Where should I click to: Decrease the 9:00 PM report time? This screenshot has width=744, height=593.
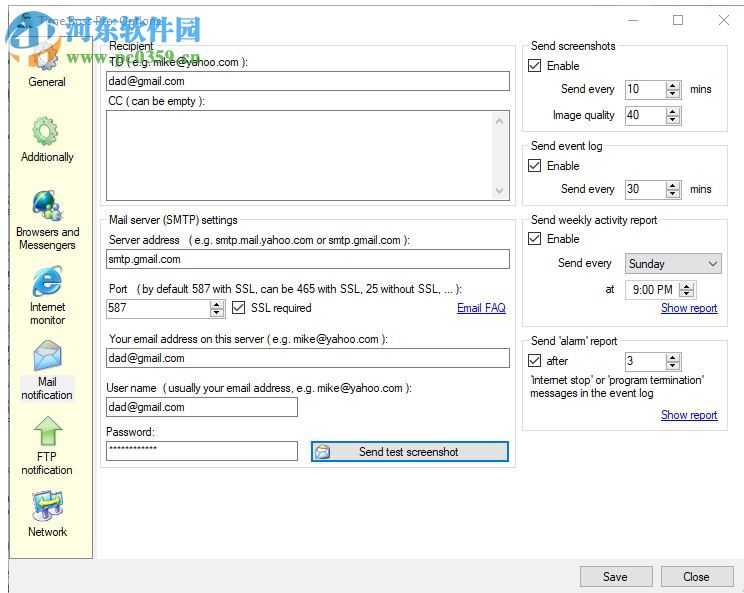(686, 294)
